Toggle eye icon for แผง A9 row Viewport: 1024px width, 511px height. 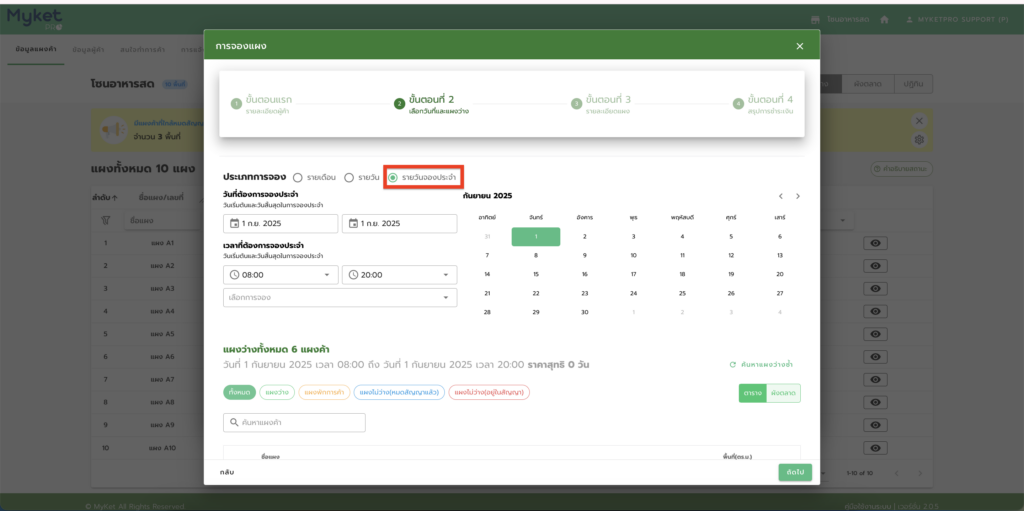tap(875, 425)
